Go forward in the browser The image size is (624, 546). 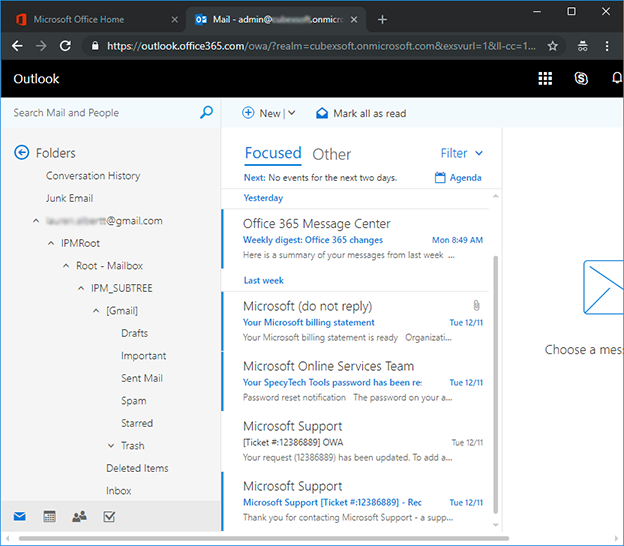tap(41, 46)
